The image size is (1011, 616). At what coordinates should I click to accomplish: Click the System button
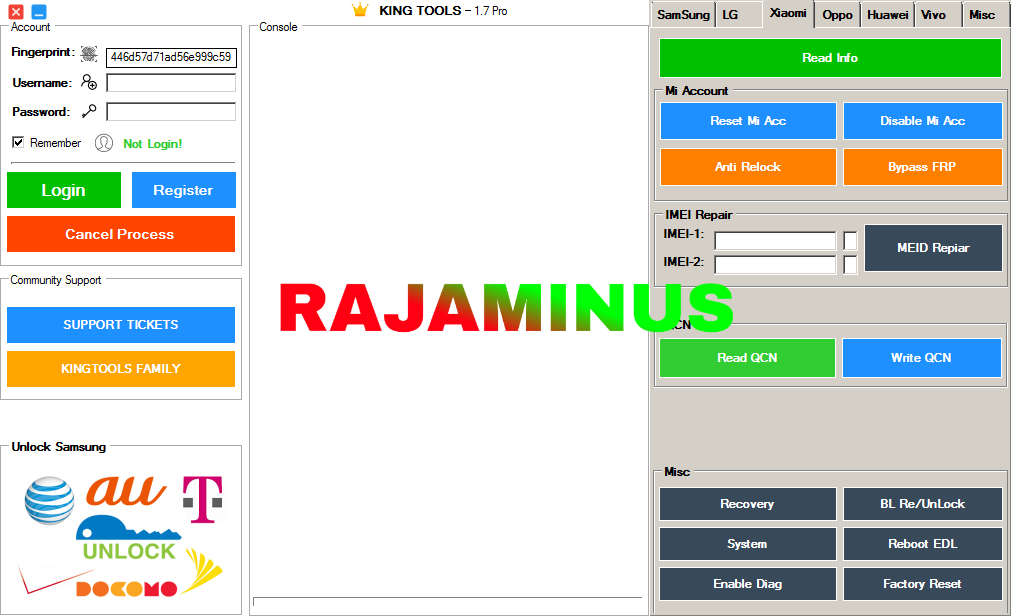[x=747, y=544]
